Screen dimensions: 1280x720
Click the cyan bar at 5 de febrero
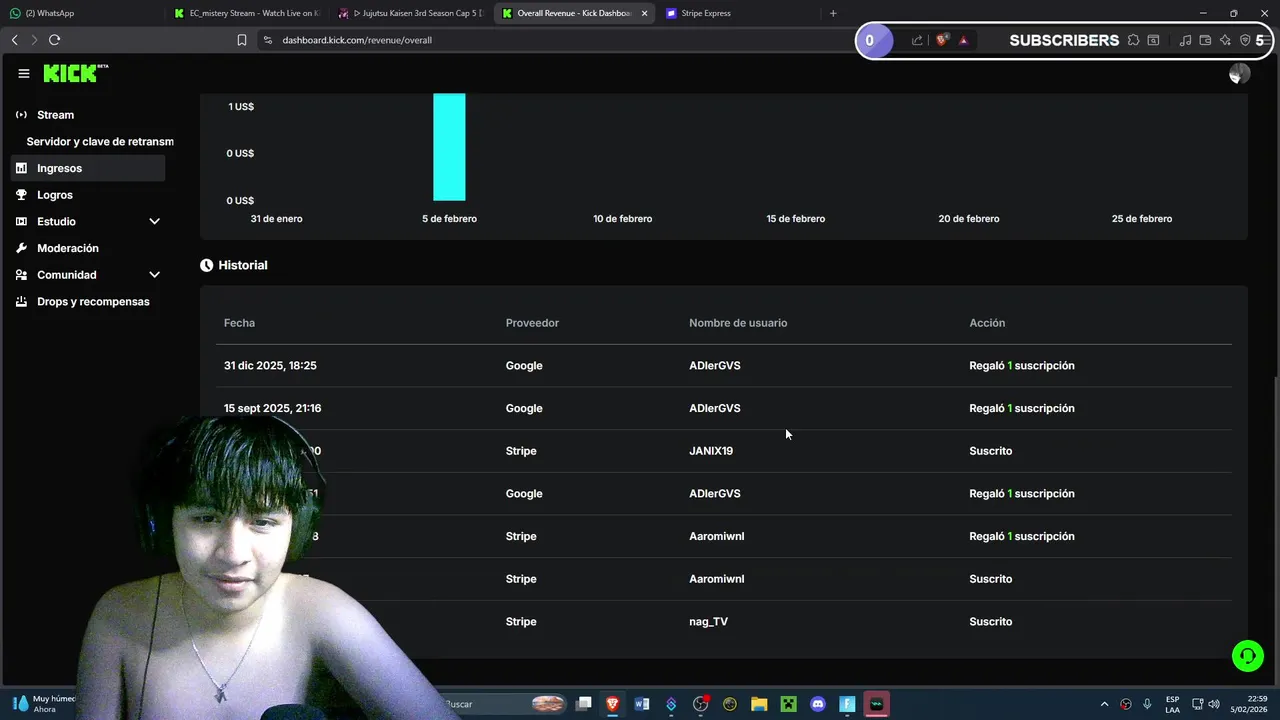[449, 147]
